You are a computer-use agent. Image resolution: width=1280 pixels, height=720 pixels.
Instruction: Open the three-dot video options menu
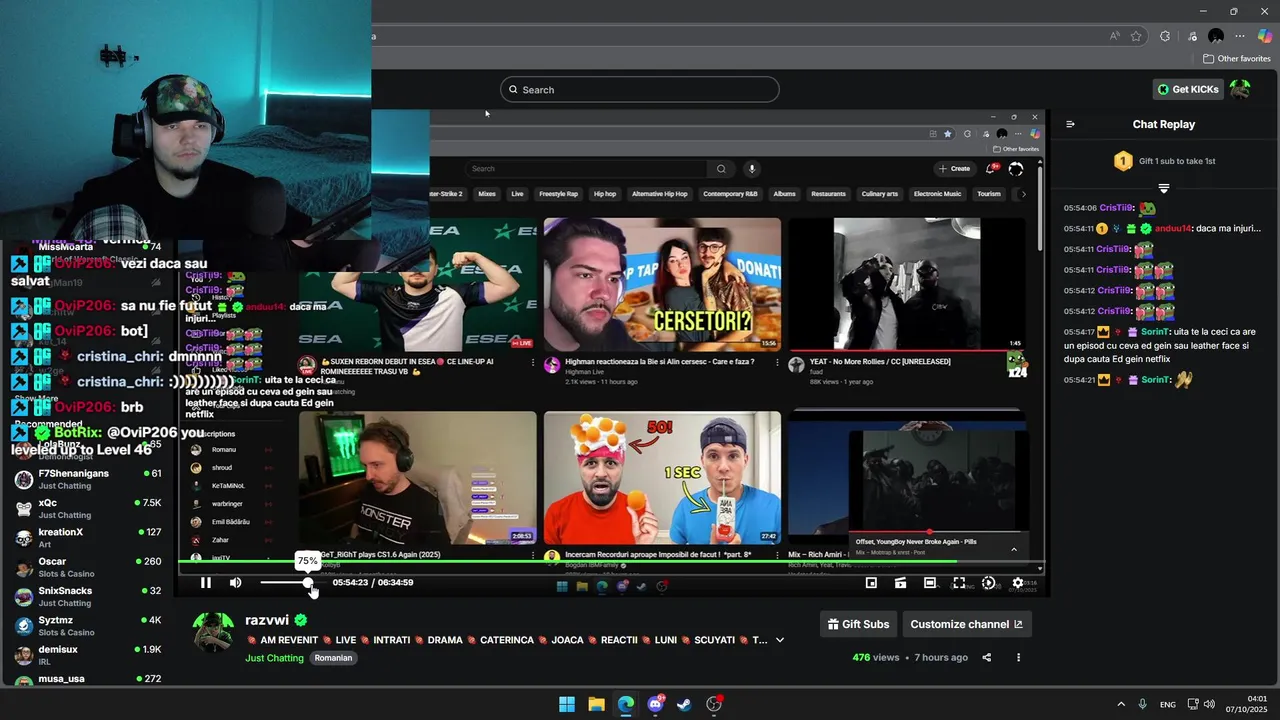click(x=1018, y=658)
